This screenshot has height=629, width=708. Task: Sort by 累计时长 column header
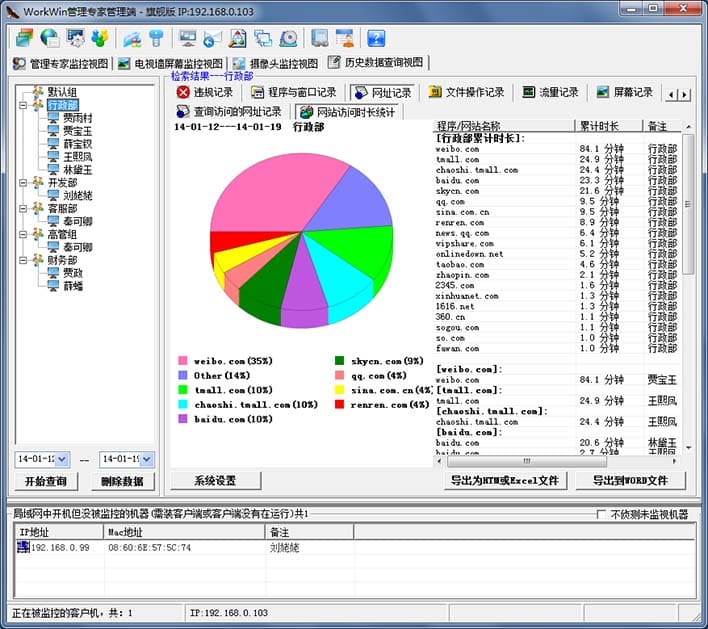point(608,126)
